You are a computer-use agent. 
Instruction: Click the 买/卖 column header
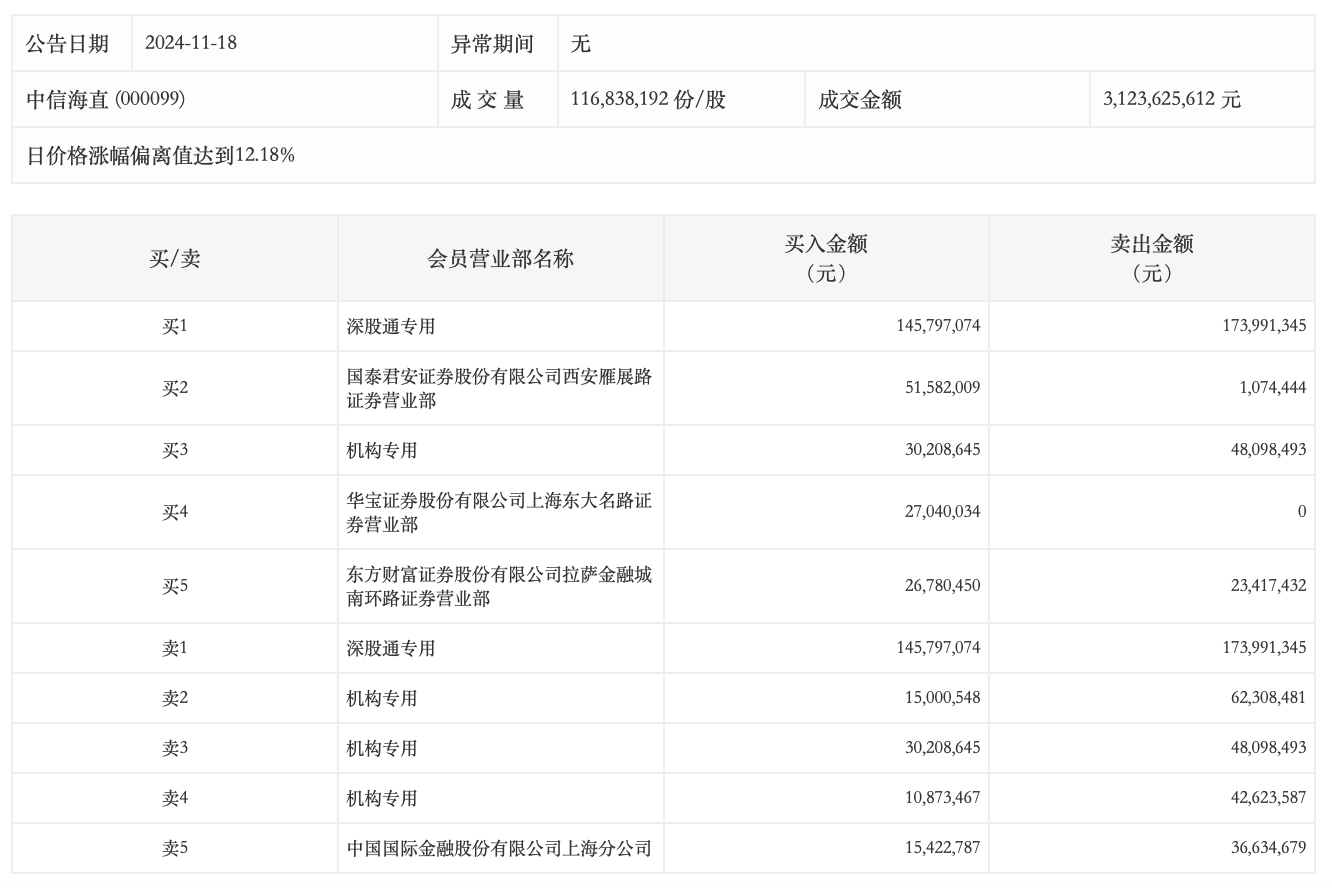174,258
